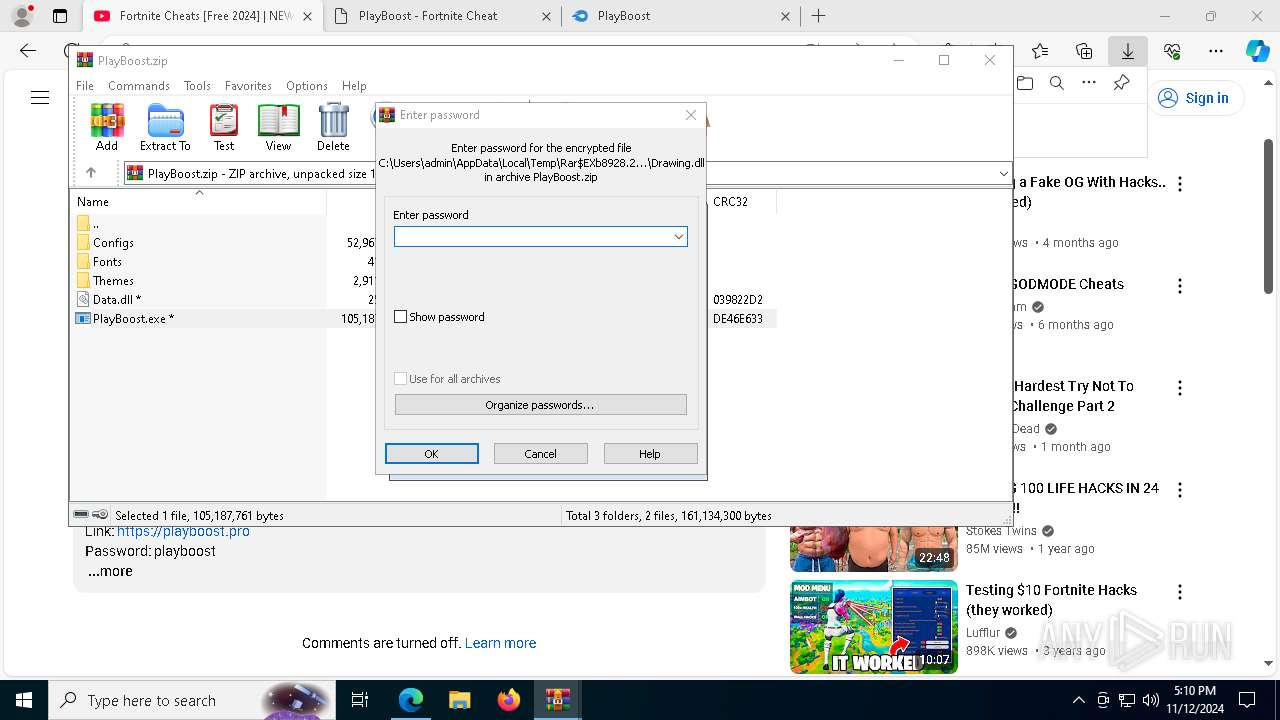Open Stokes Twins video thumbnail
Screen dimensions: 1280x720
874,548
